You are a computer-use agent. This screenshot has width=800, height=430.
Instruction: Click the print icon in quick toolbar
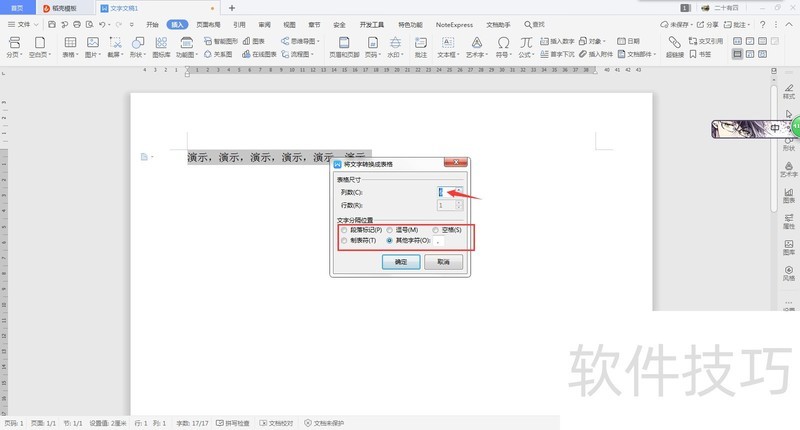[77, 24]
